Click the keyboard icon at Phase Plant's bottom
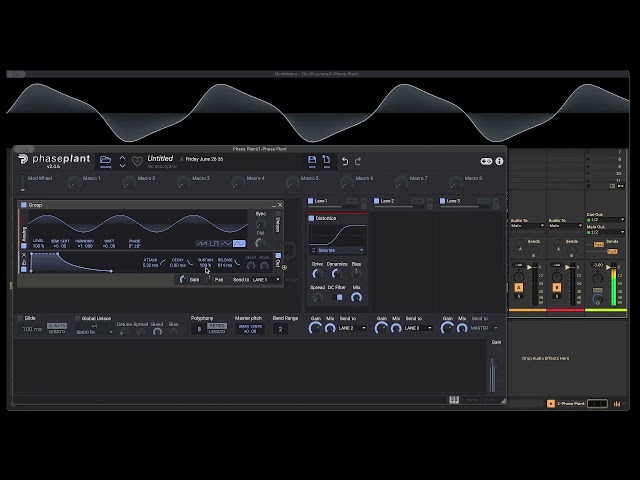This screenshot has height=480, width=640. pyautogui.click(x=454, y=400)
